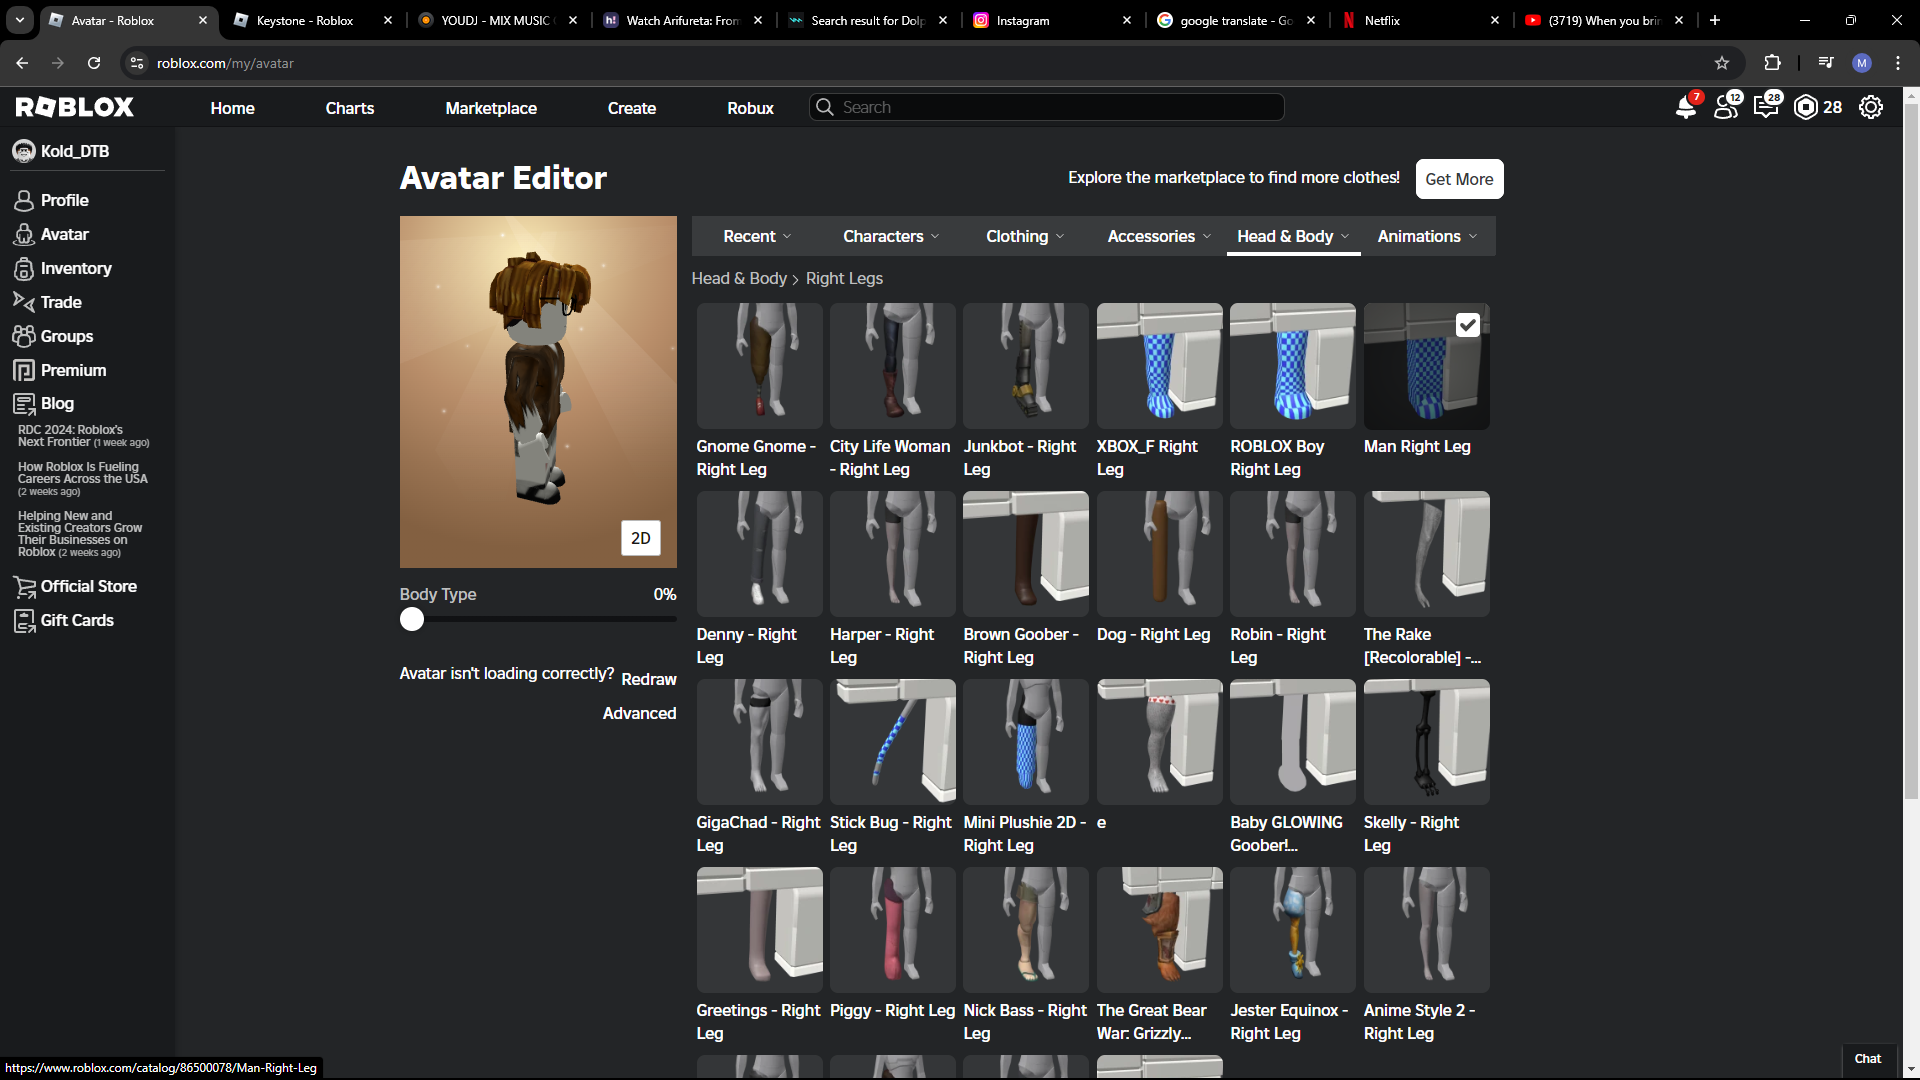Click the Kold_DTB user avatar icon
The height and width of the screenshot is (1080, 1920).
click(x=24, y=151)
